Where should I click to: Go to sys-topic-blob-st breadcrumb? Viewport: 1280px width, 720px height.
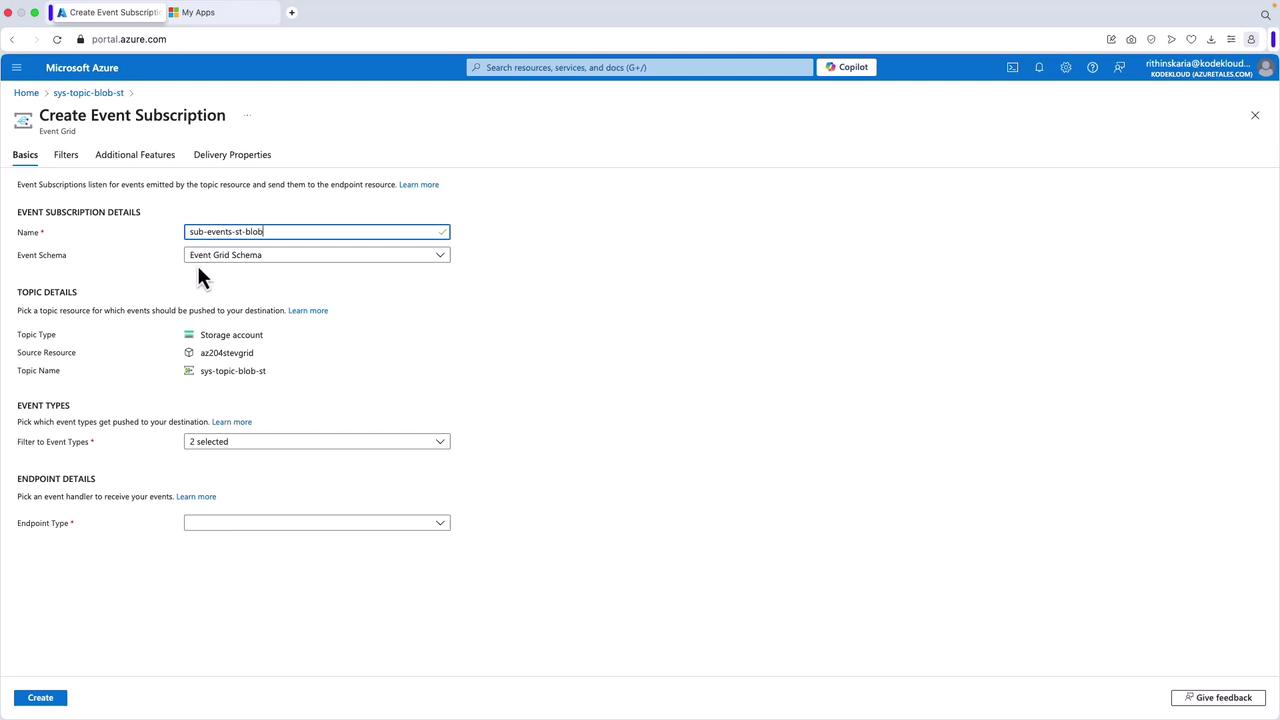click(88, 93)
